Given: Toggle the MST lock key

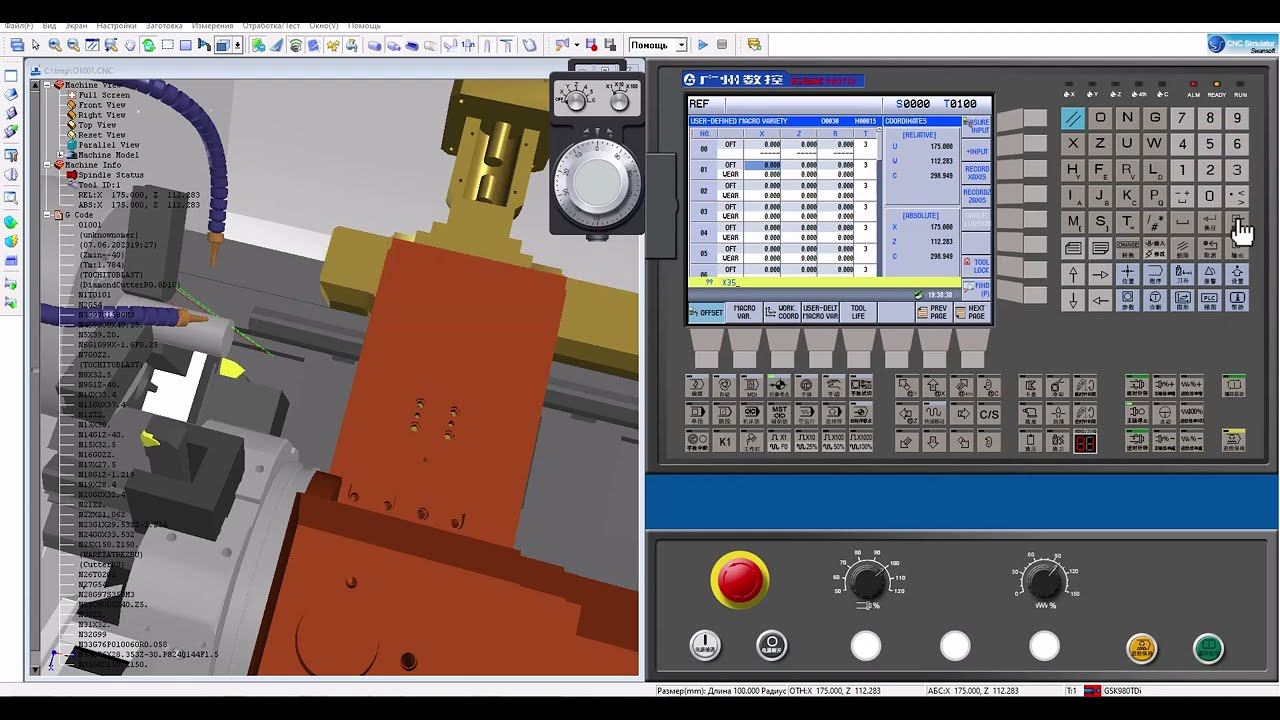Looking at the screenshot, I should pyautogui.click(x=780, y=413).
